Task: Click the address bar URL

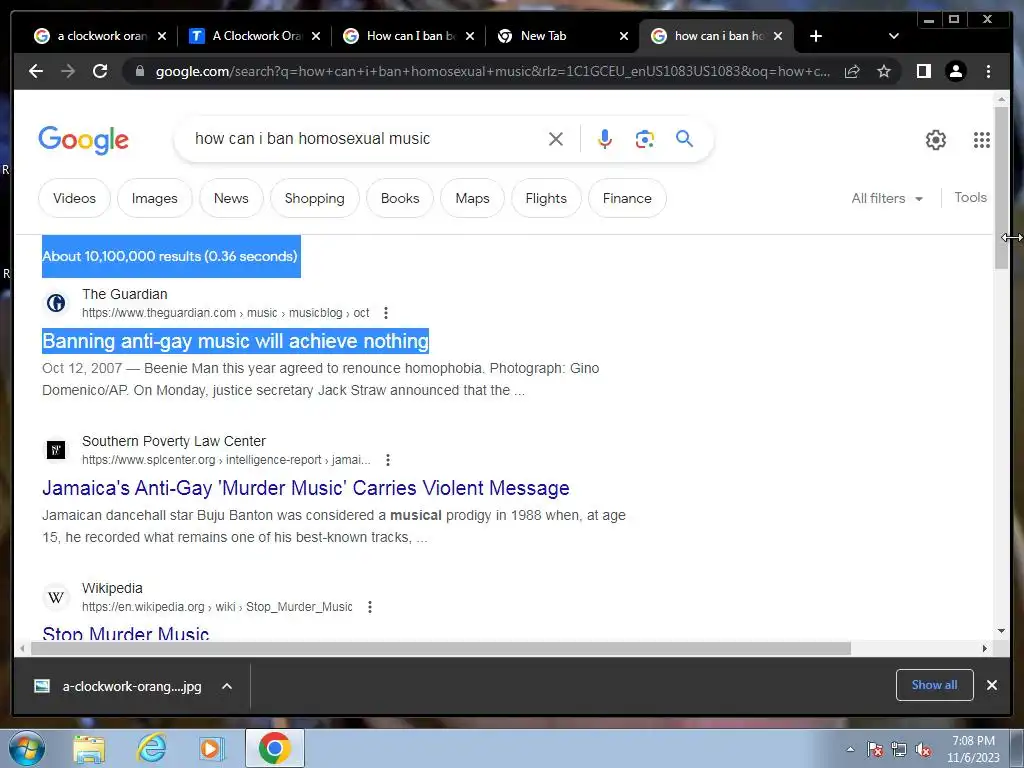Action: pos(493,71)
